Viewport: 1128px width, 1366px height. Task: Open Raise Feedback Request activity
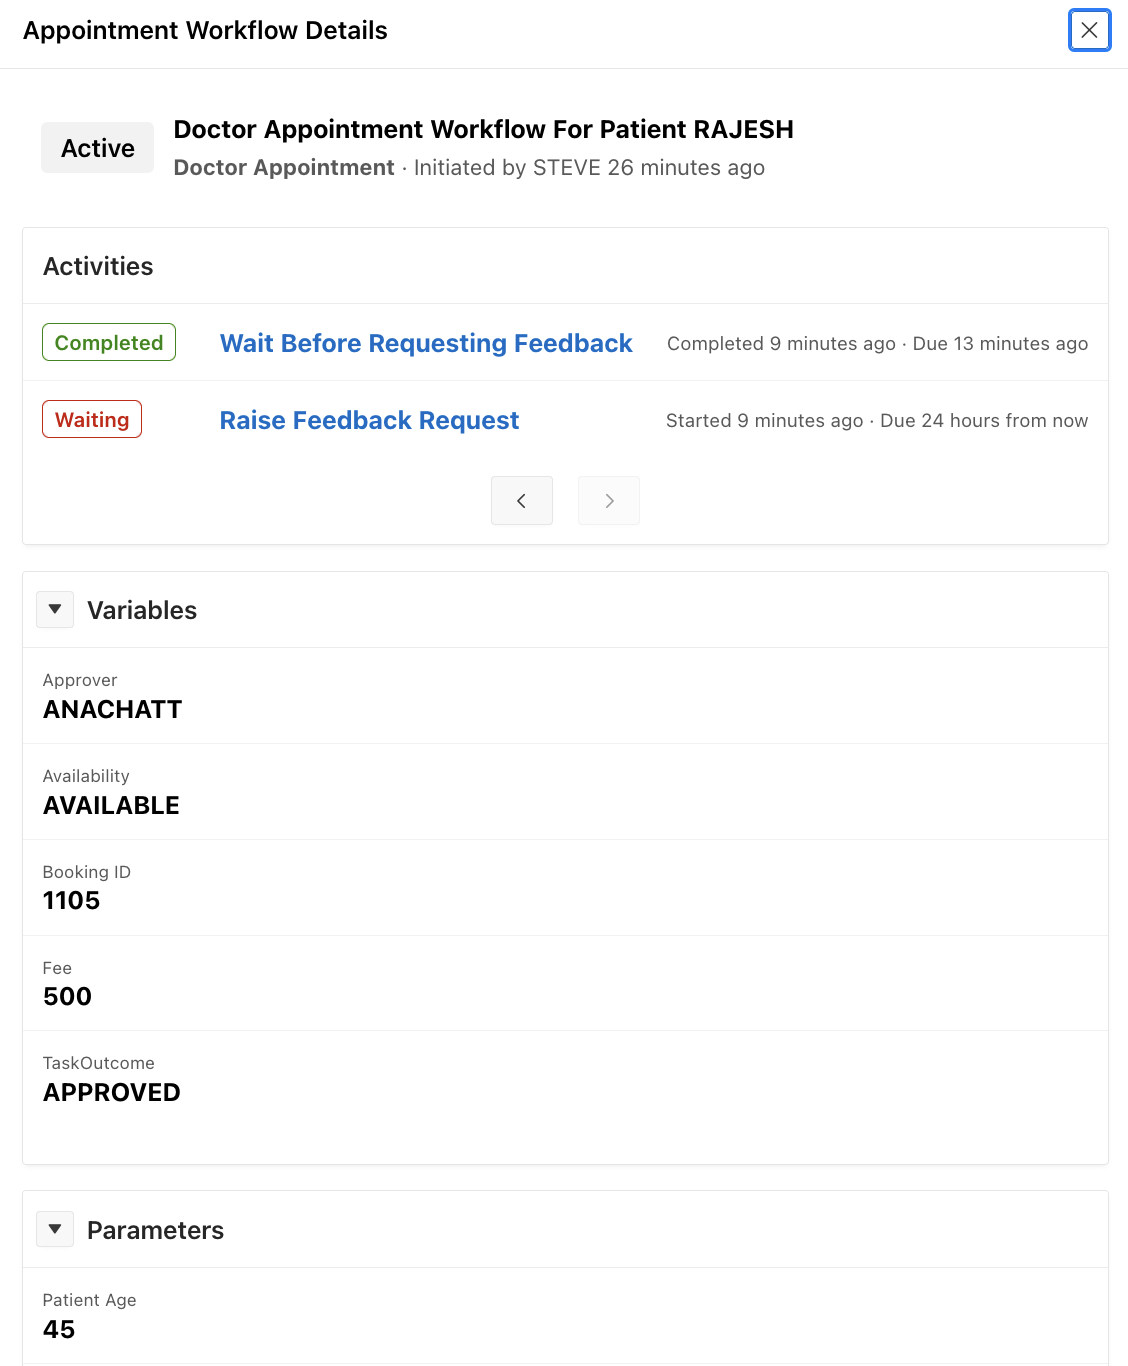[x=369, y=420]
